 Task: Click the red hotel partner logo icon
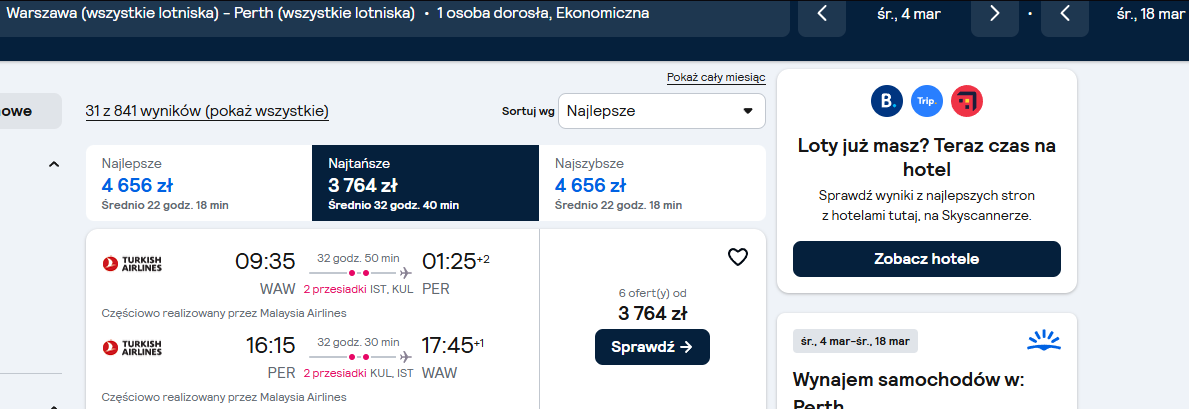pos(967,100)
